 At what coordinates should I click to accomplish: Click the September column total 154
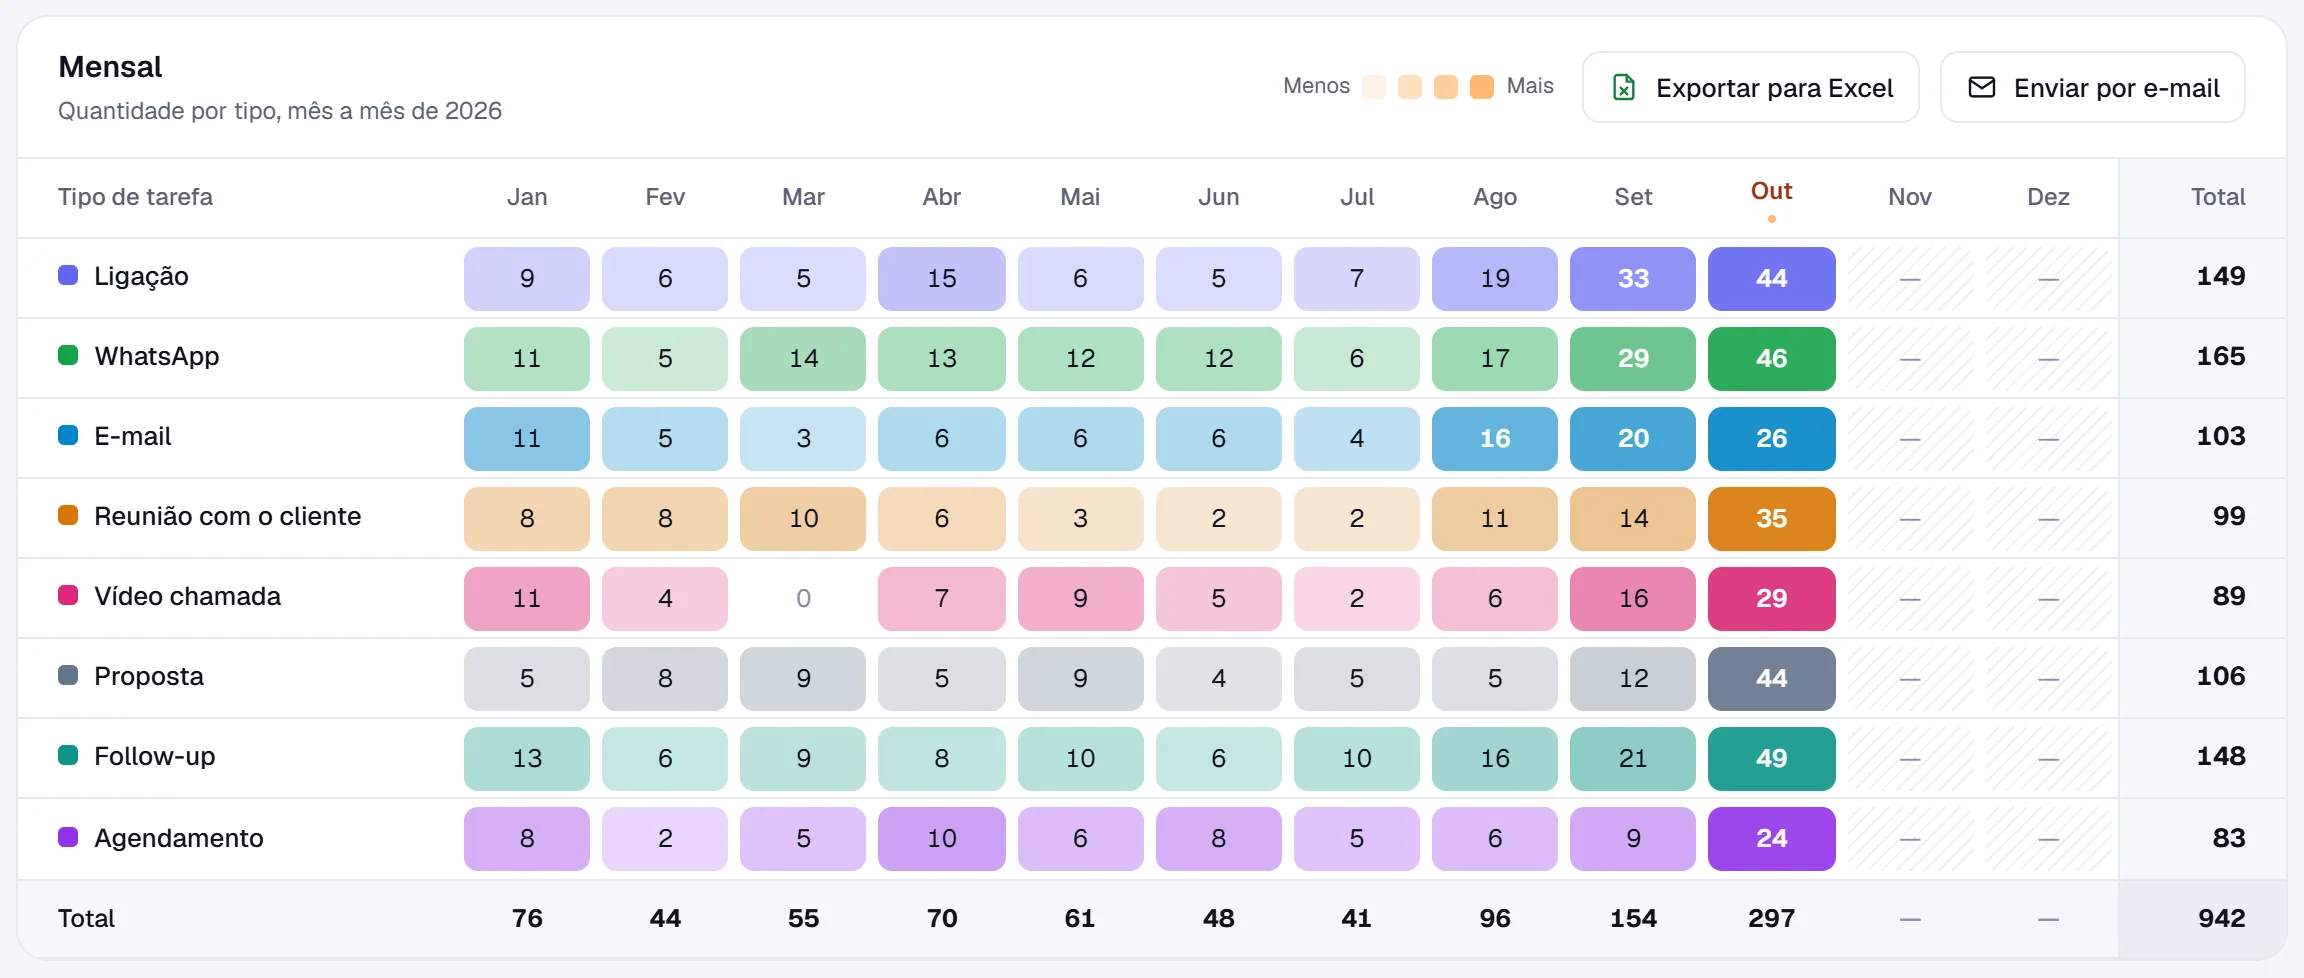pyautogui.click(x=1633, y=918)
